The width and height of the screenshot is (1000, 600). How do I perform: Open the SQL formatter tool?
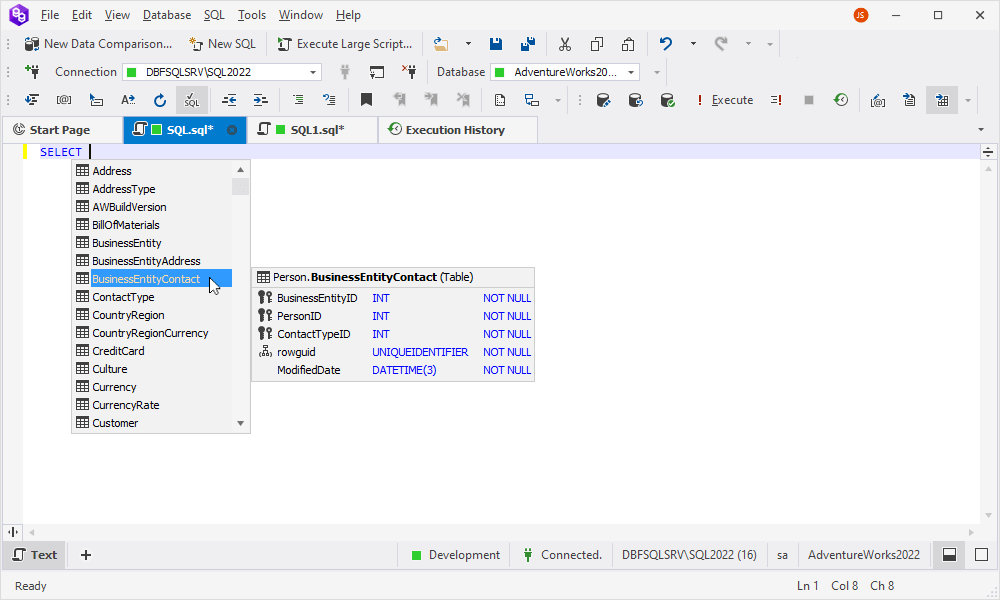click(191, 100)
